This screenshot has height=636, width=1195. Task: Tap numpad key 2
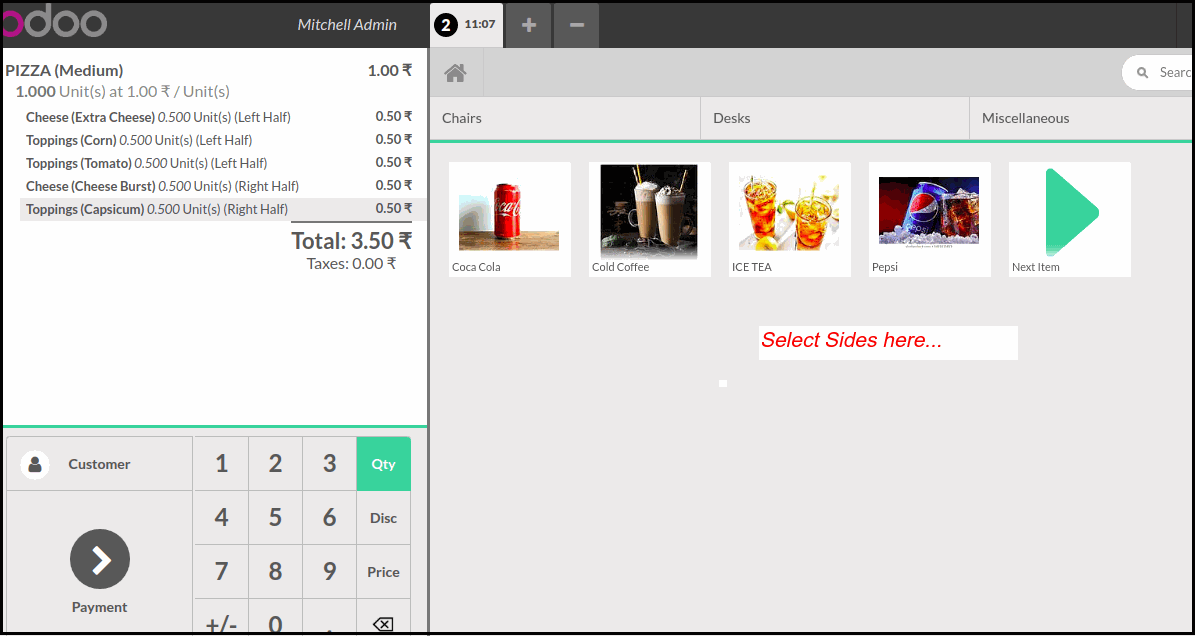(275, 464)
